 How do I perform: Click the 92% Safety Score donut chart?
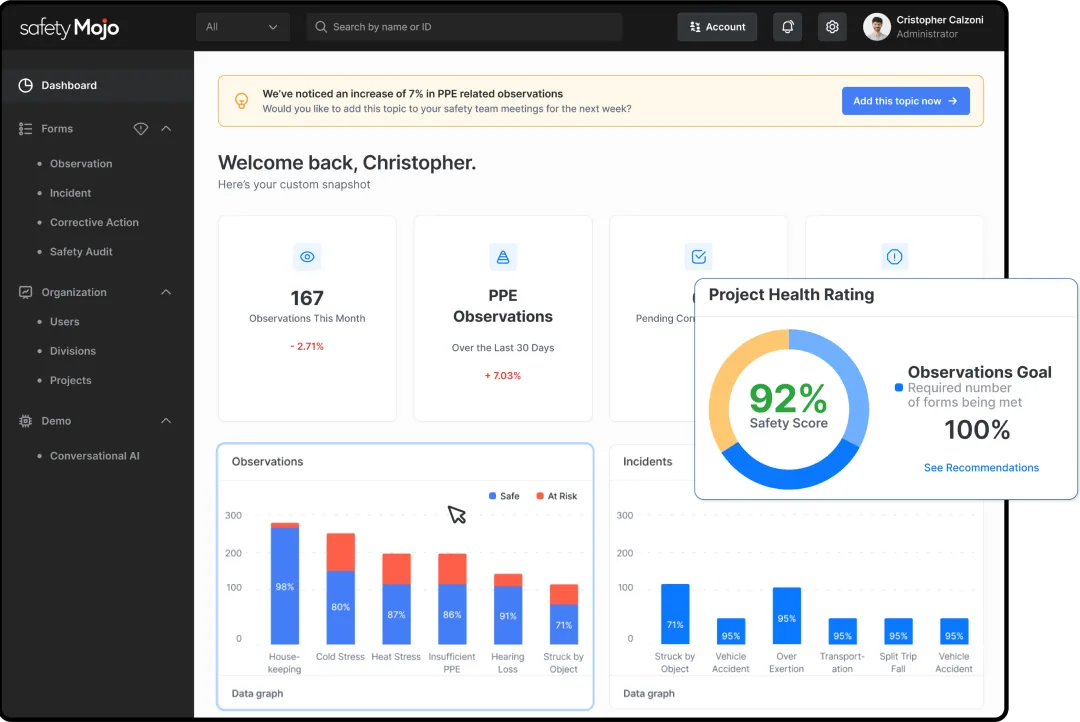pyautogui.click(x=789, y=409)
